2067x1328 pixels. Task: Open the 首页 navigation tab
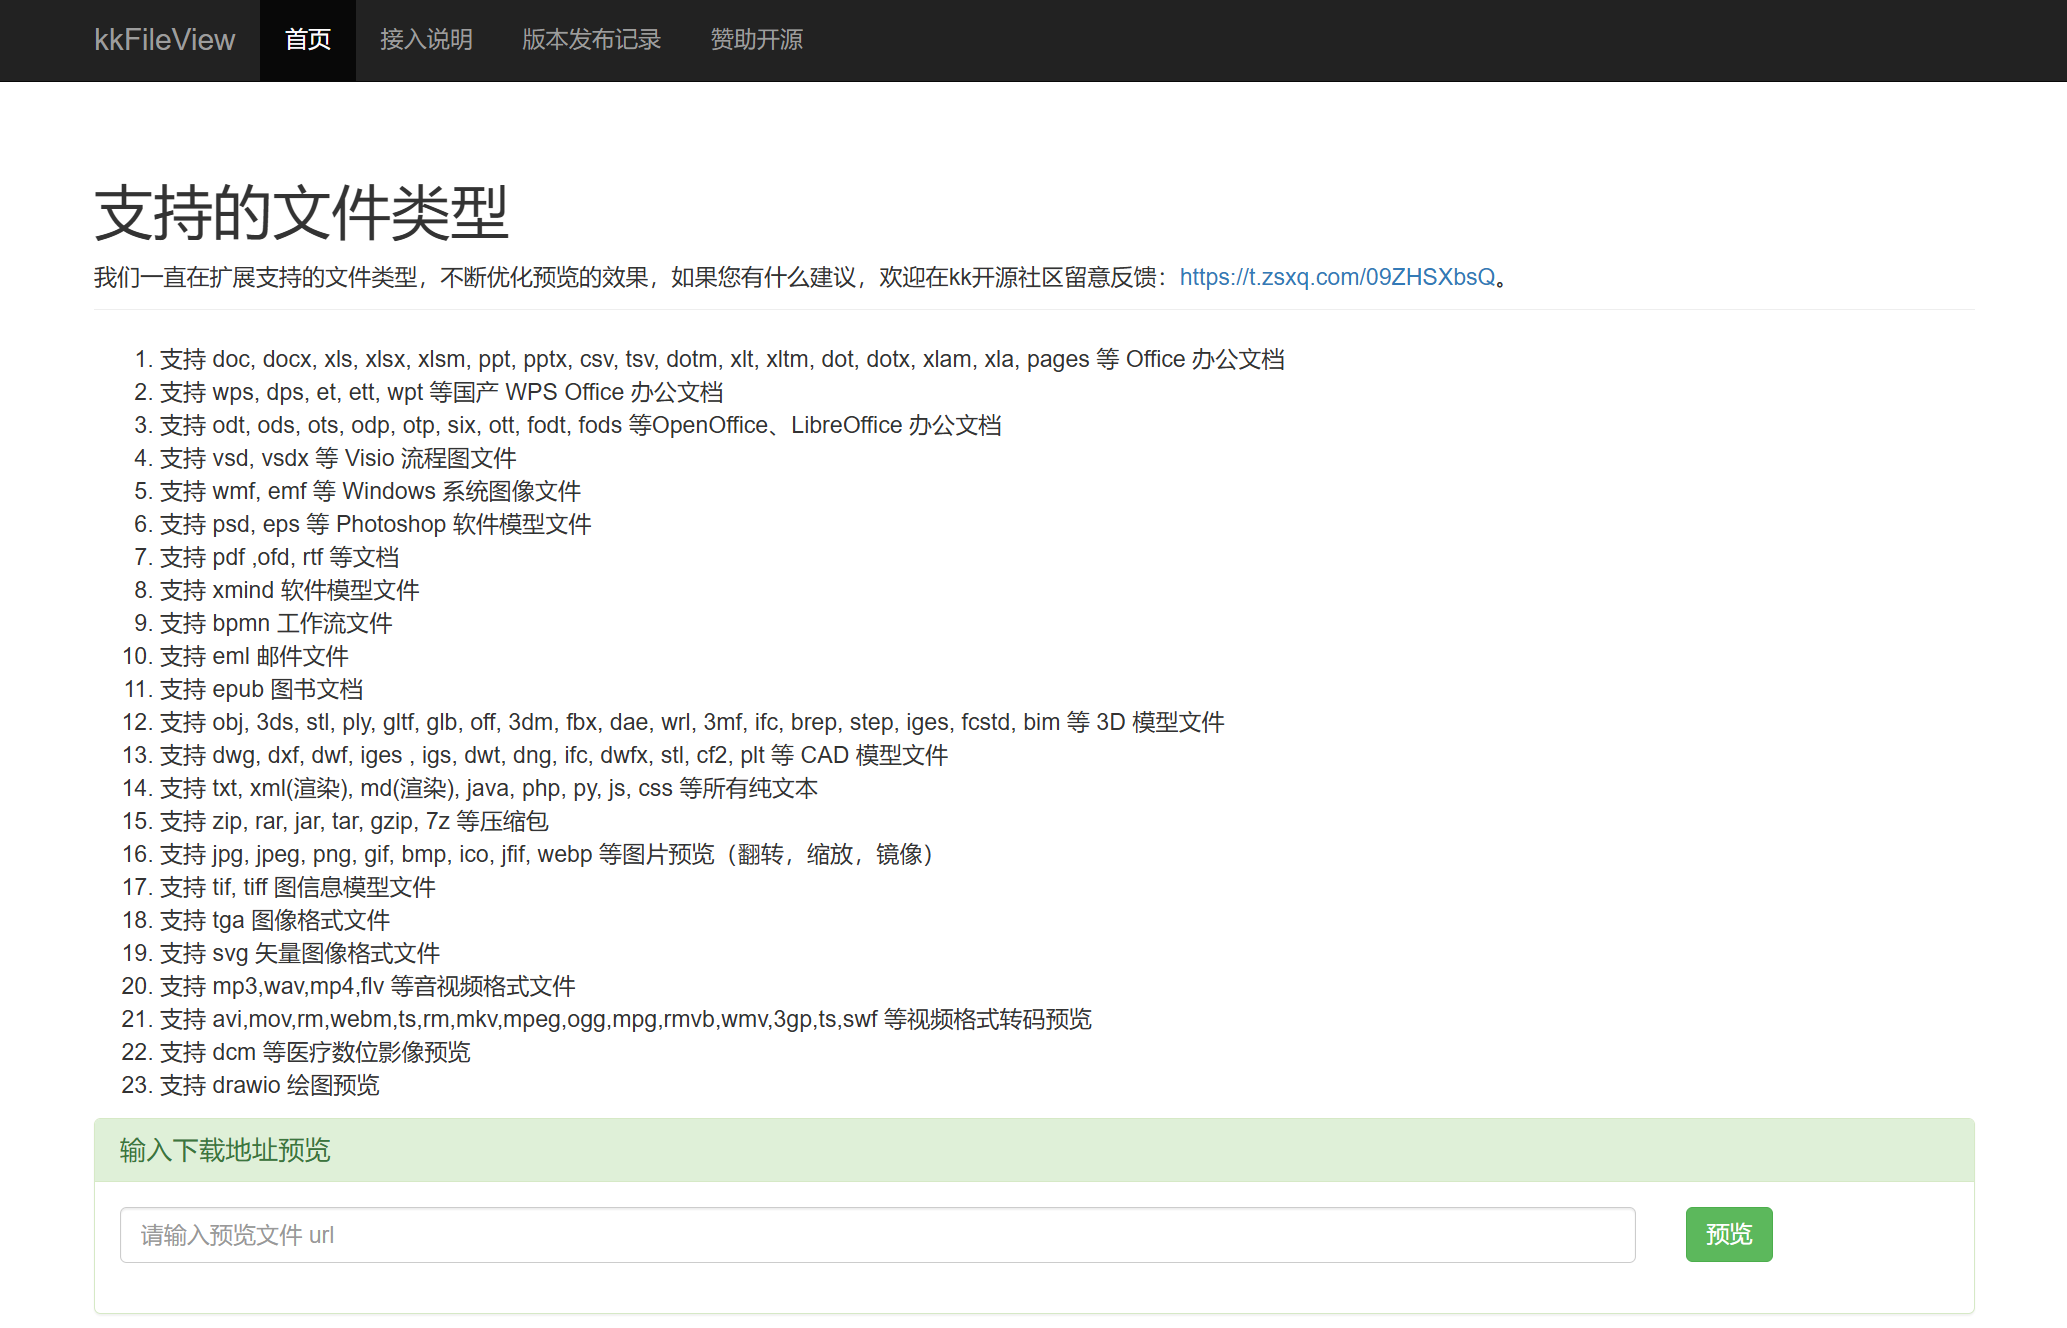tap(307, 40)
